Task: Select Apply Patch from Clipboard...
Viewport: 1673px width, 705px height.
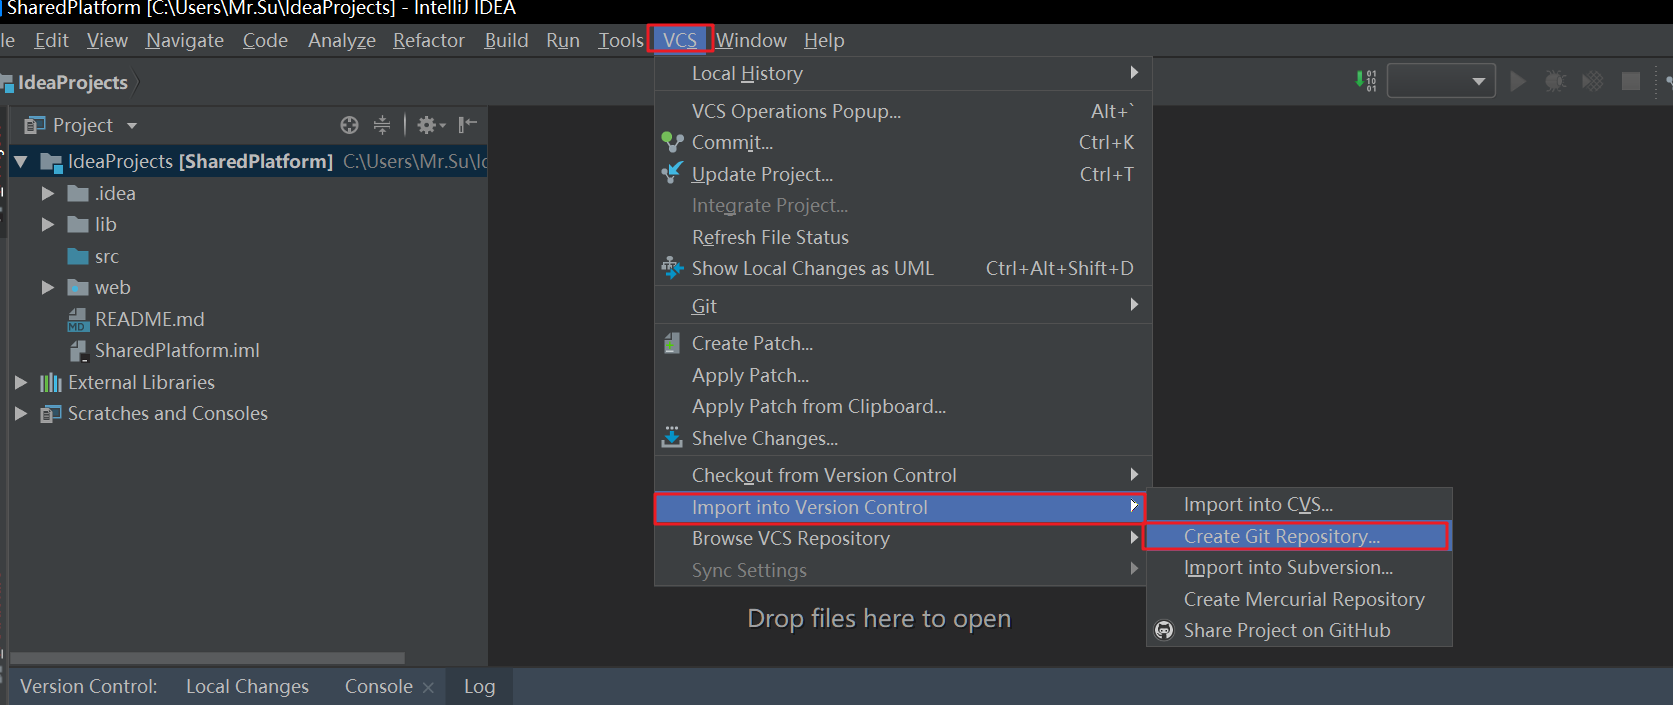Action: point(903,406)
